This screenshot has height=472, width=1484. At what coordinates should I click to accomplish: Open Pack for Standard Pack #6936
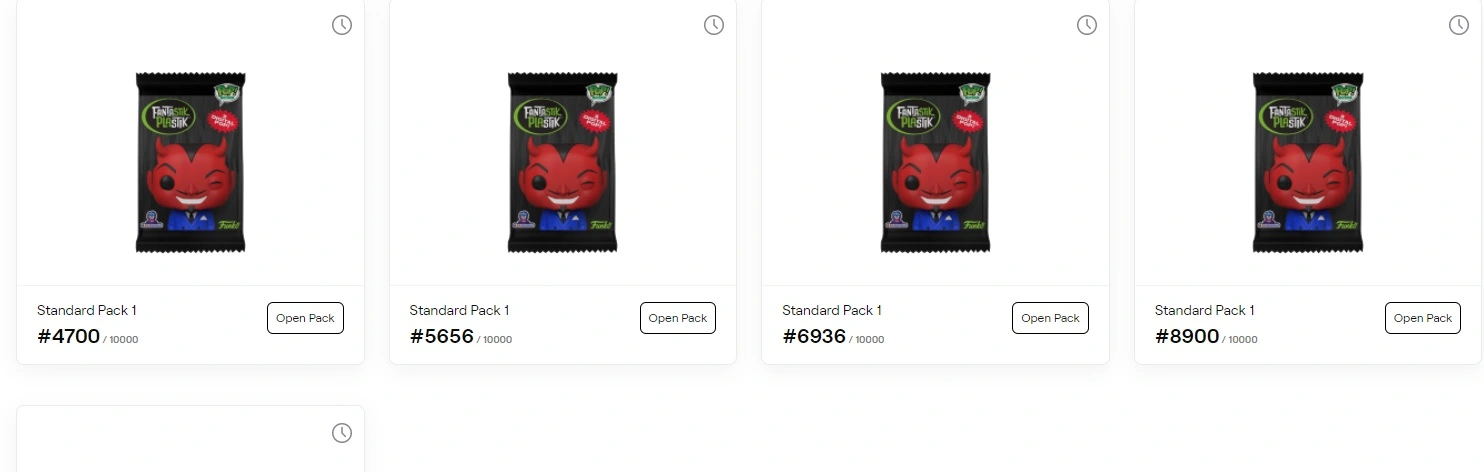1050,318
